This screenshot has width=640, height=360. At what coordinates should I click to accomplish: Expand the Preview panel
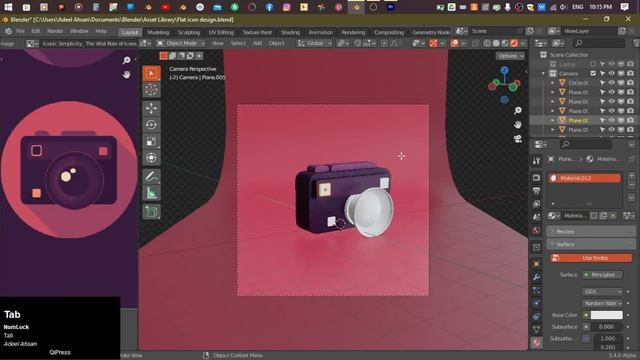(591, 231)
